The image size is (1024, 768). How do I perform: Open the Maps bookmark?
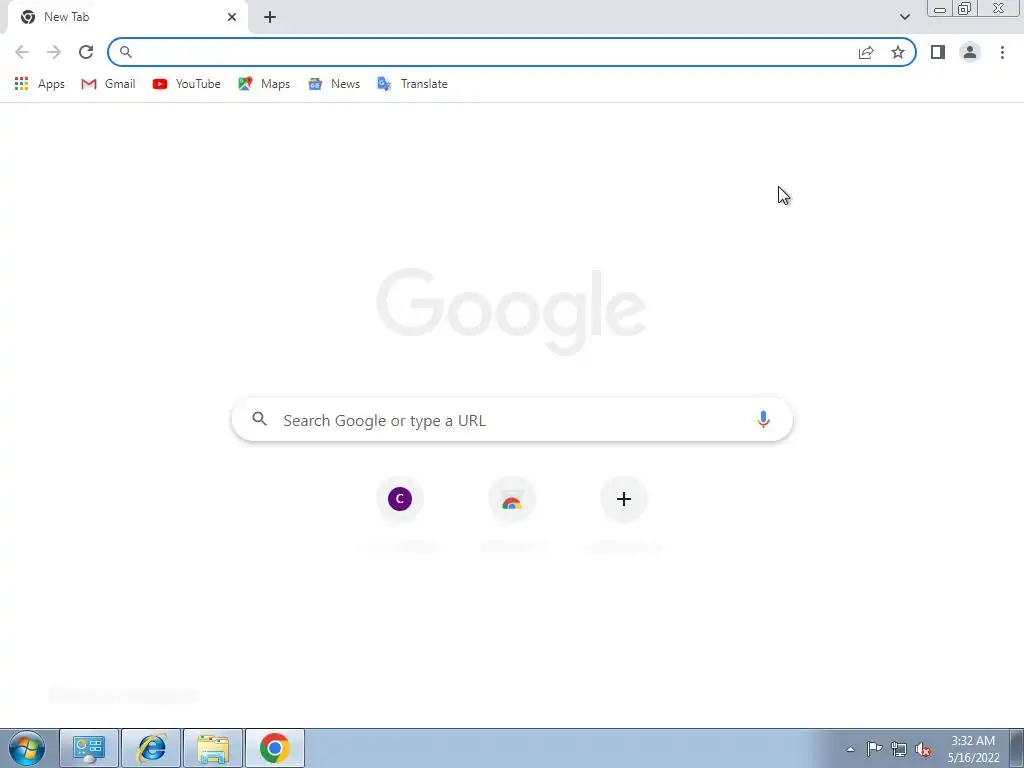264,84
